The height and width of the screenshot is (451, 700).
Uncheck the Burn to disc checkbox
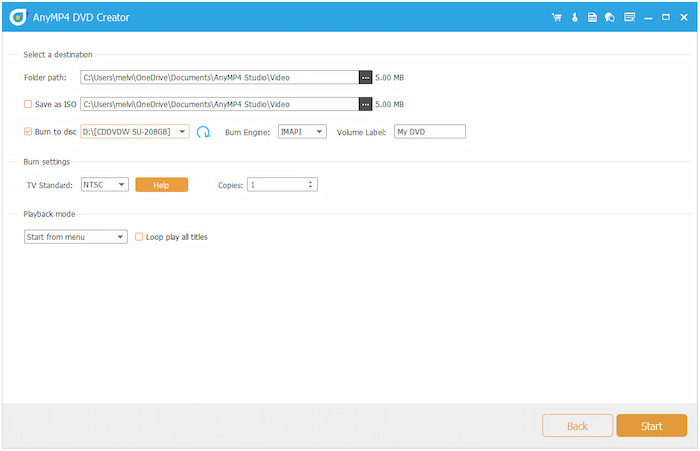[28, 131]
